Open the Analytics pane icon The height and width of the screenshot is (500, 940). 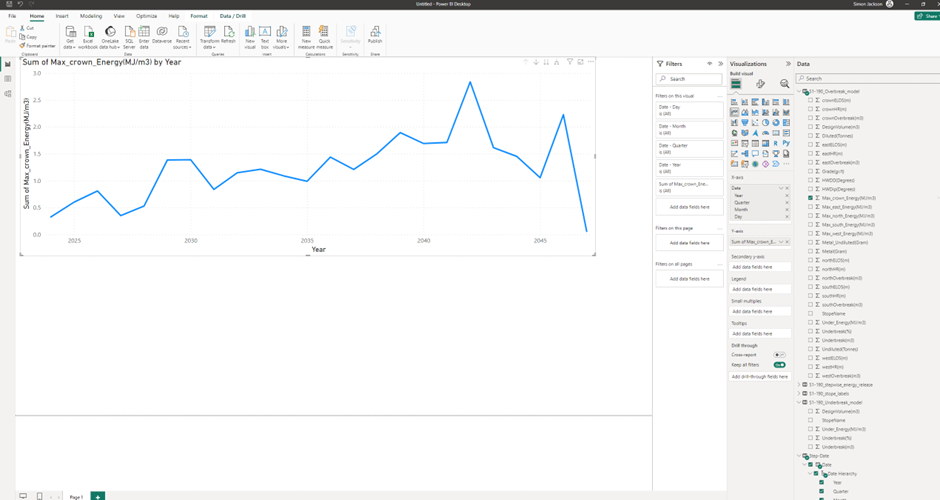click(784, 84)
